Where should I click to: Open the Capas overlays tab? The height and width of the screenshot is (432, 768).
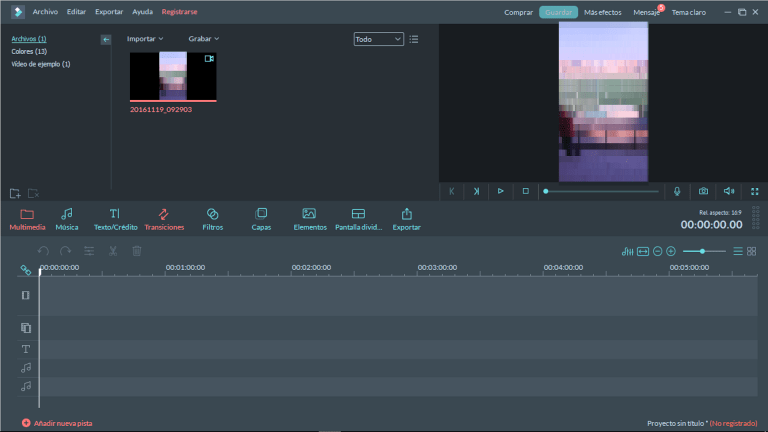click(261, 219)
